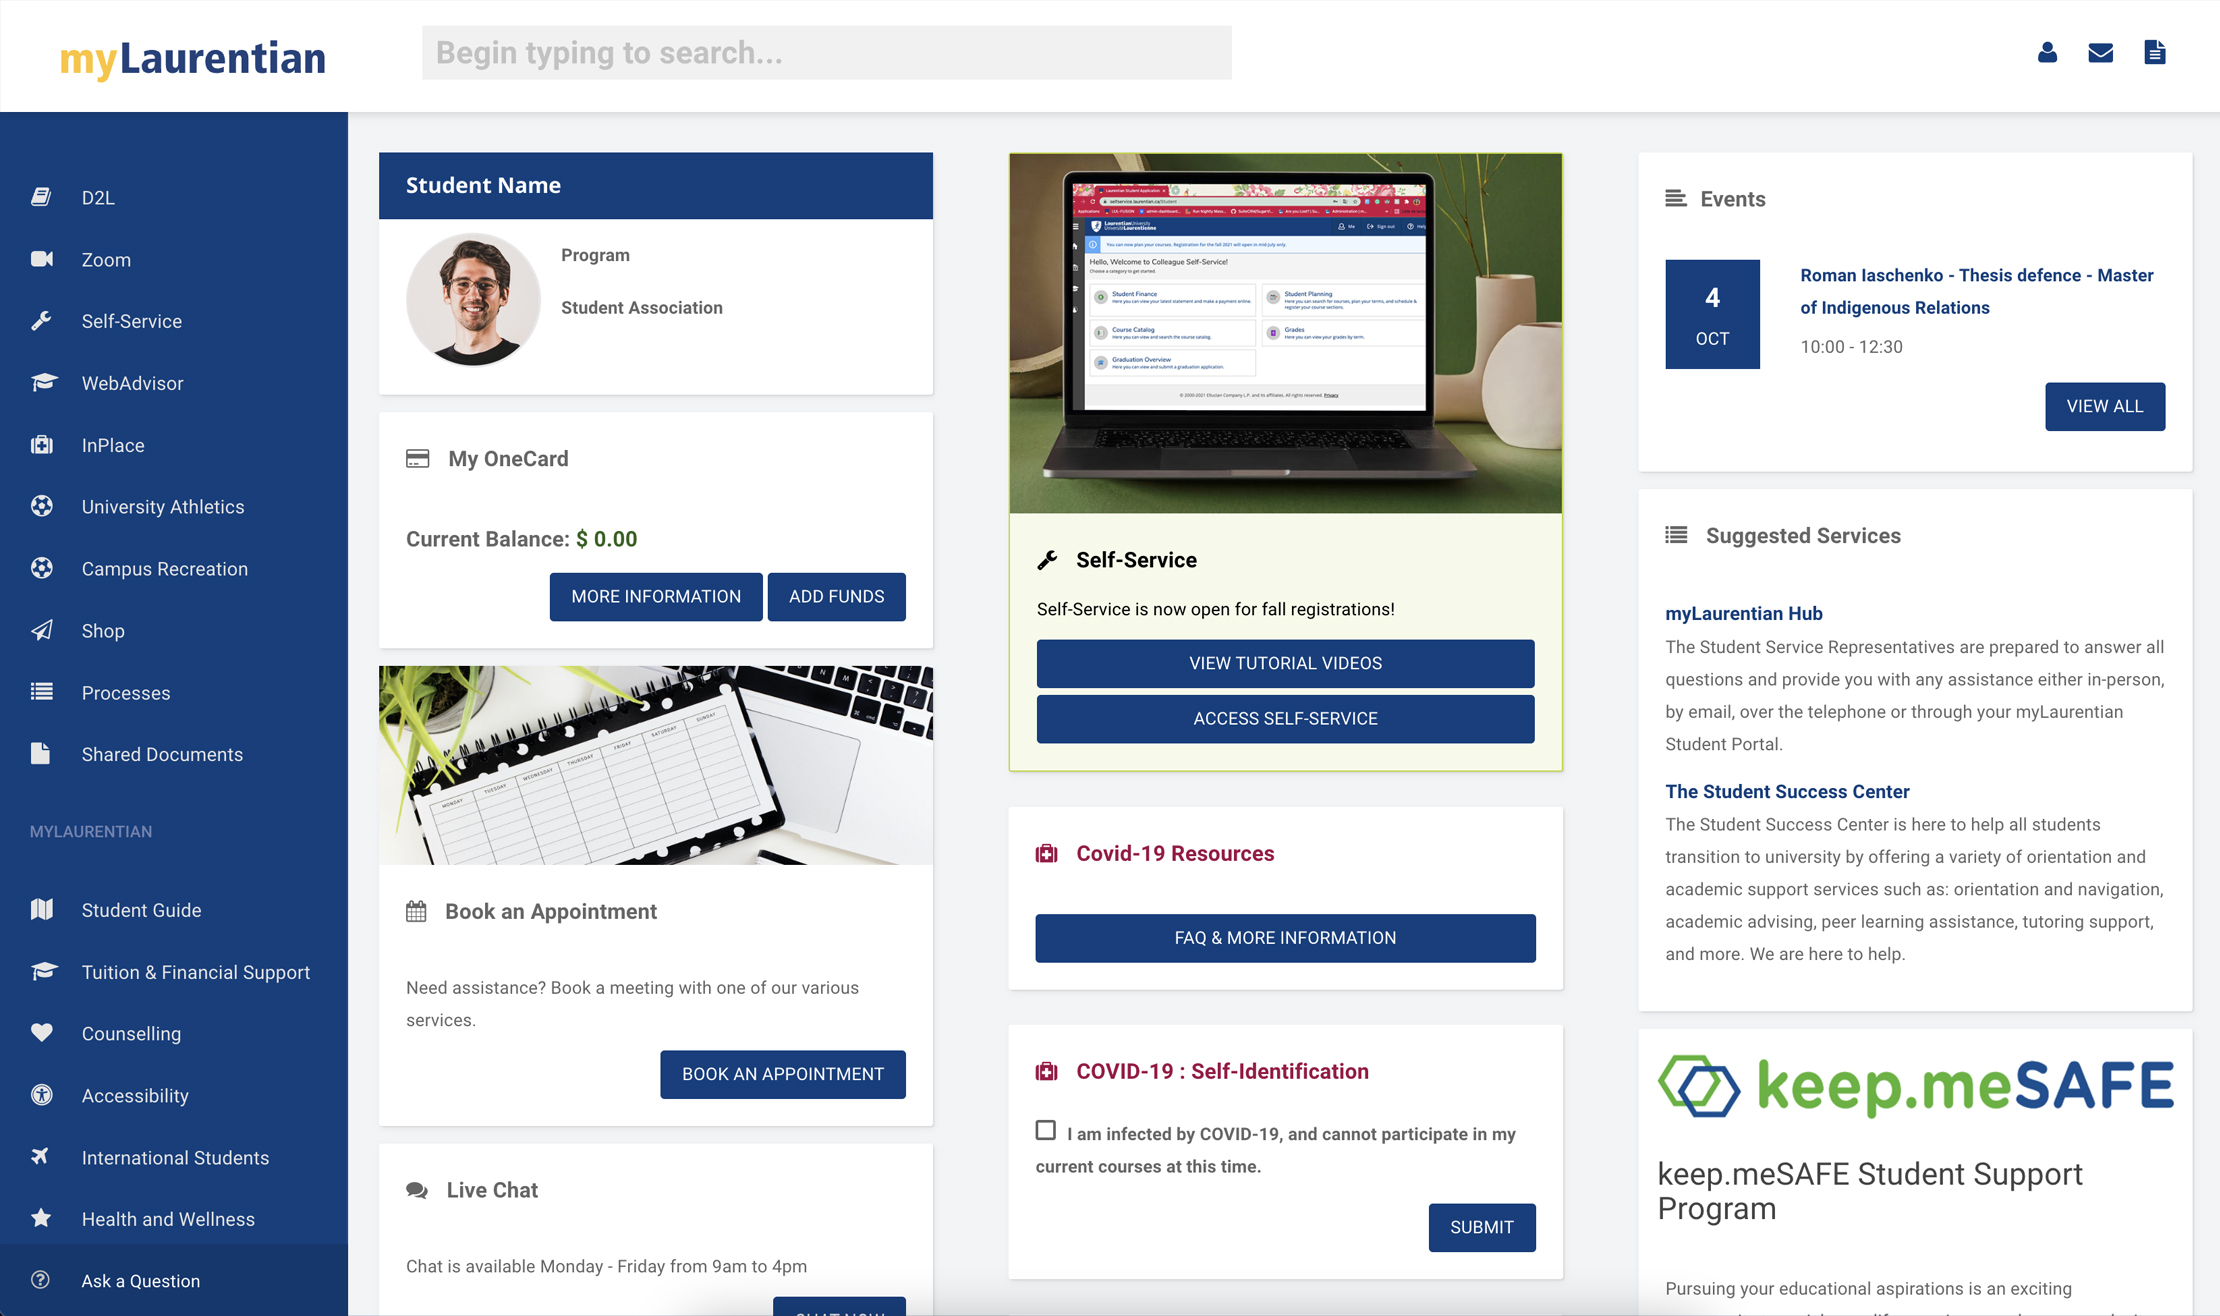Open the user profile icon in header

[2047, 53]
